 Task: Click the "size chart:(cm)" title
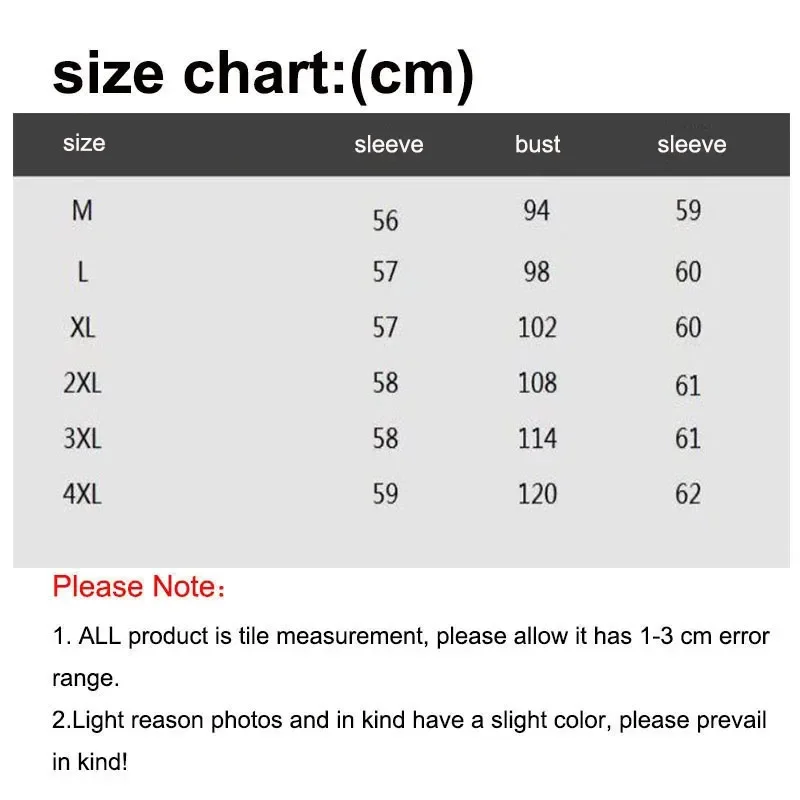pos(262,74)
